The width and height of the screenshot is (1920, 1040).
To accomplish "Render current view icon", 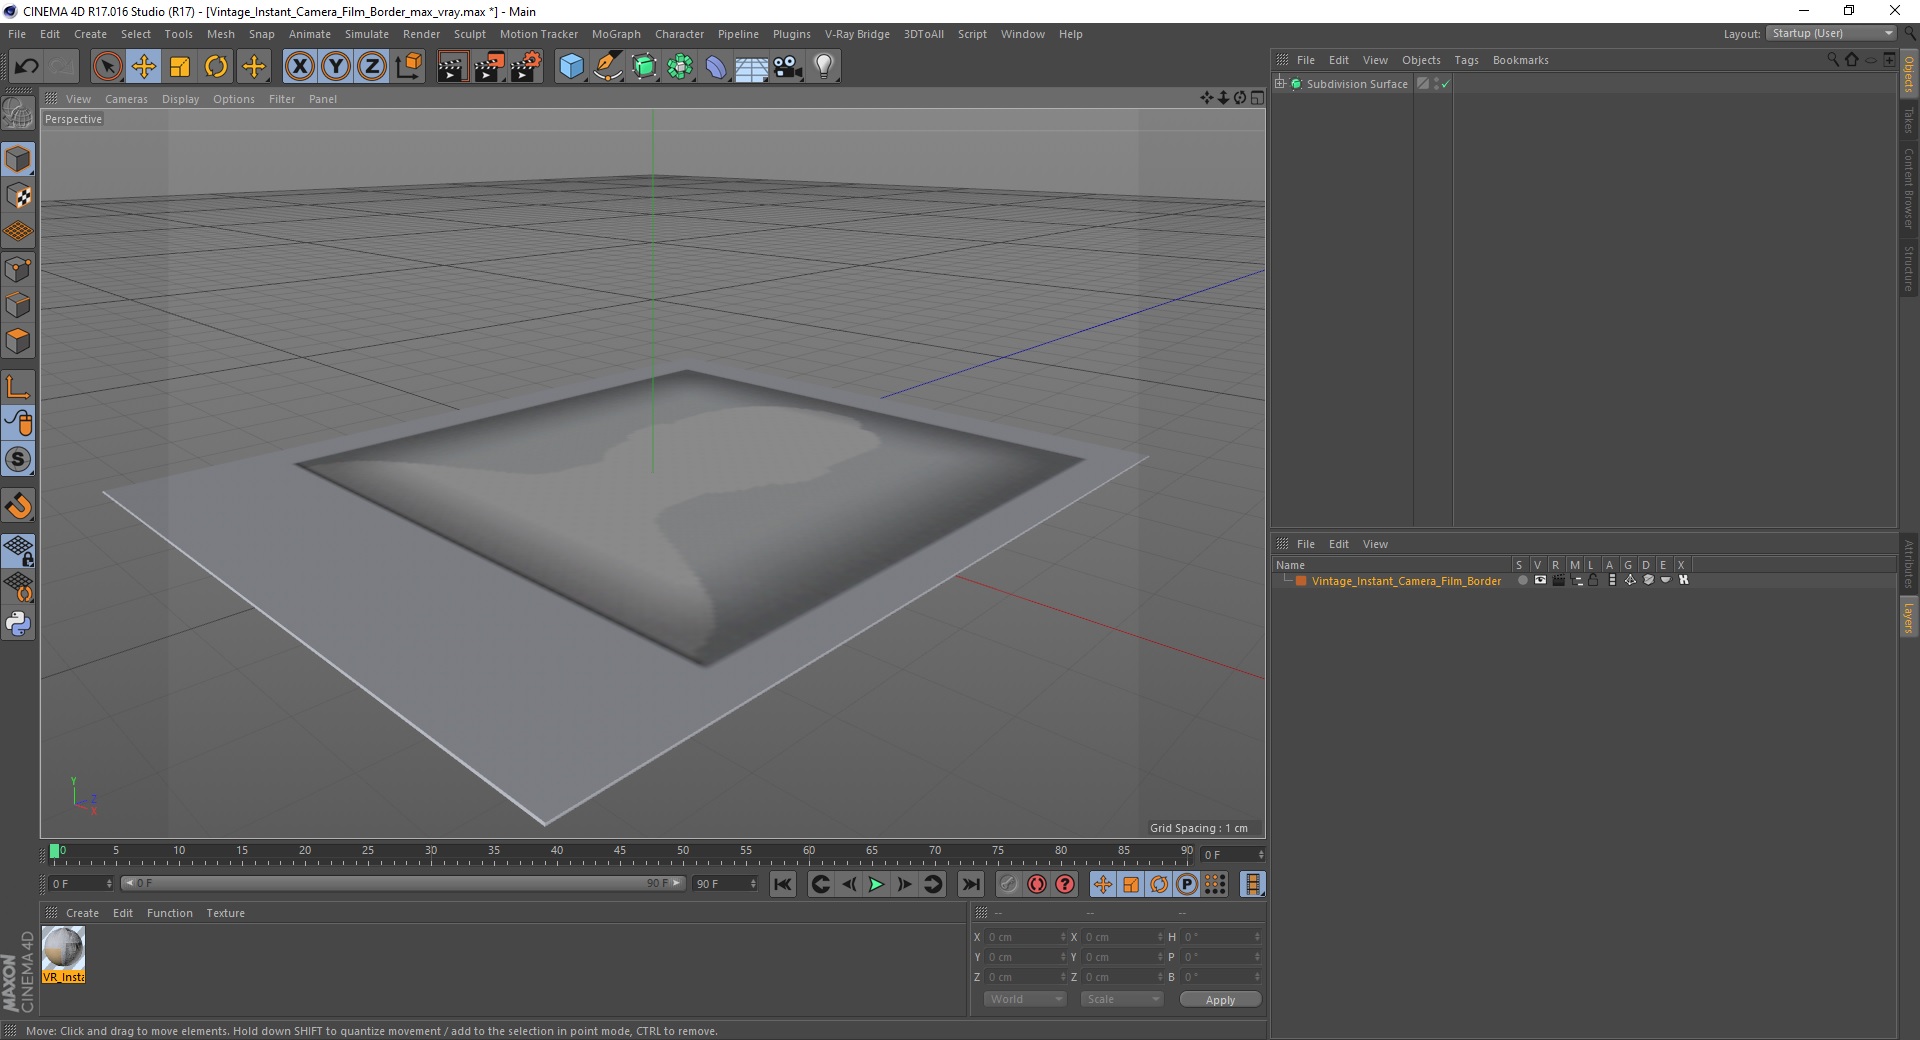I will click(x=452, y=67).
